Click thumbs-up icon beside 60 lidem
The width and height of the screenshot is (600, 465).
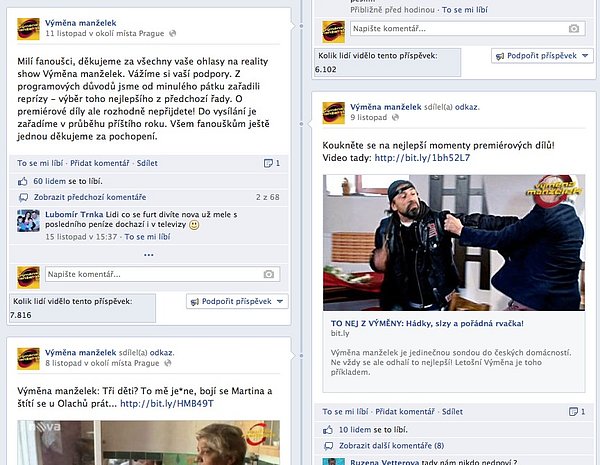coord(23,181)
